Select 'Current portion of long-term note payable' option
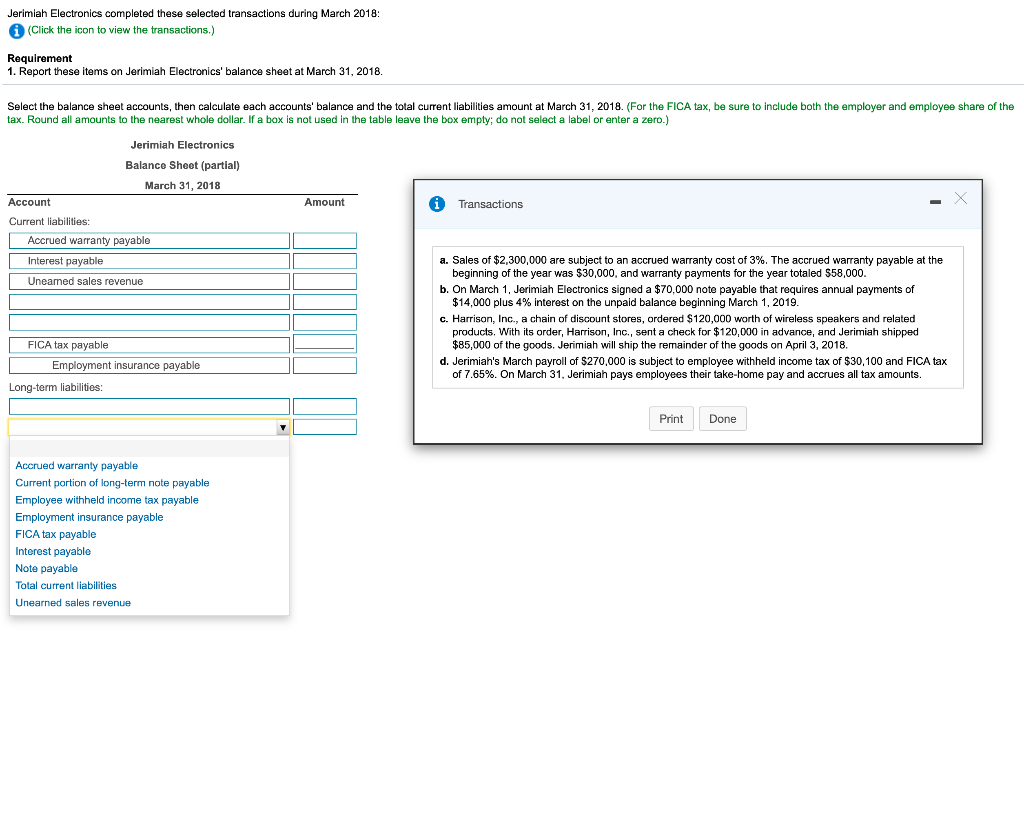Screen dimensions: 1024x821 pos(112,483)
